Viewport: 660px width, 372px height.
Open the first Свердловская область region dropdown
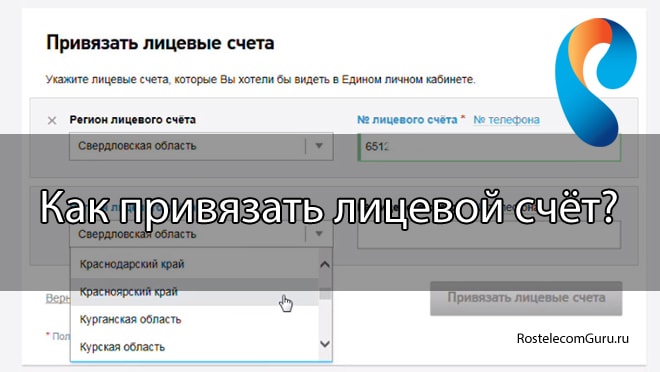[201, 146]
